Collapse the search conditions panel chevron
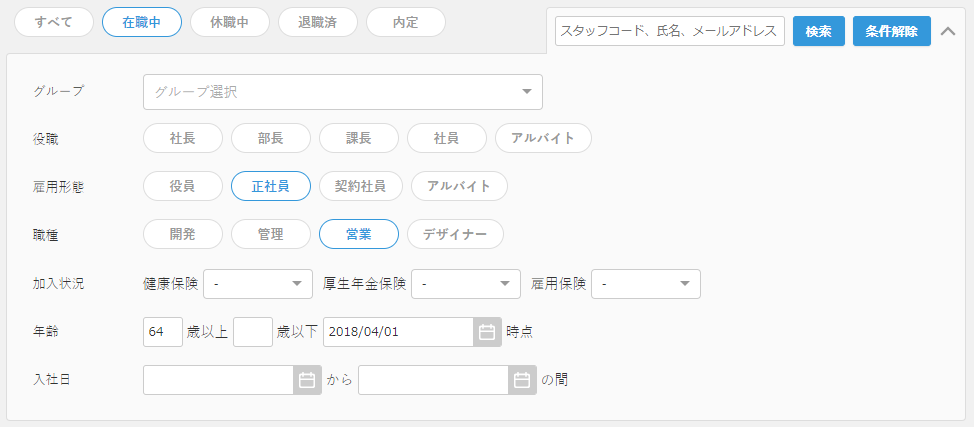The width and height of the screenshot is (974, 427). [x=948, y=31]
